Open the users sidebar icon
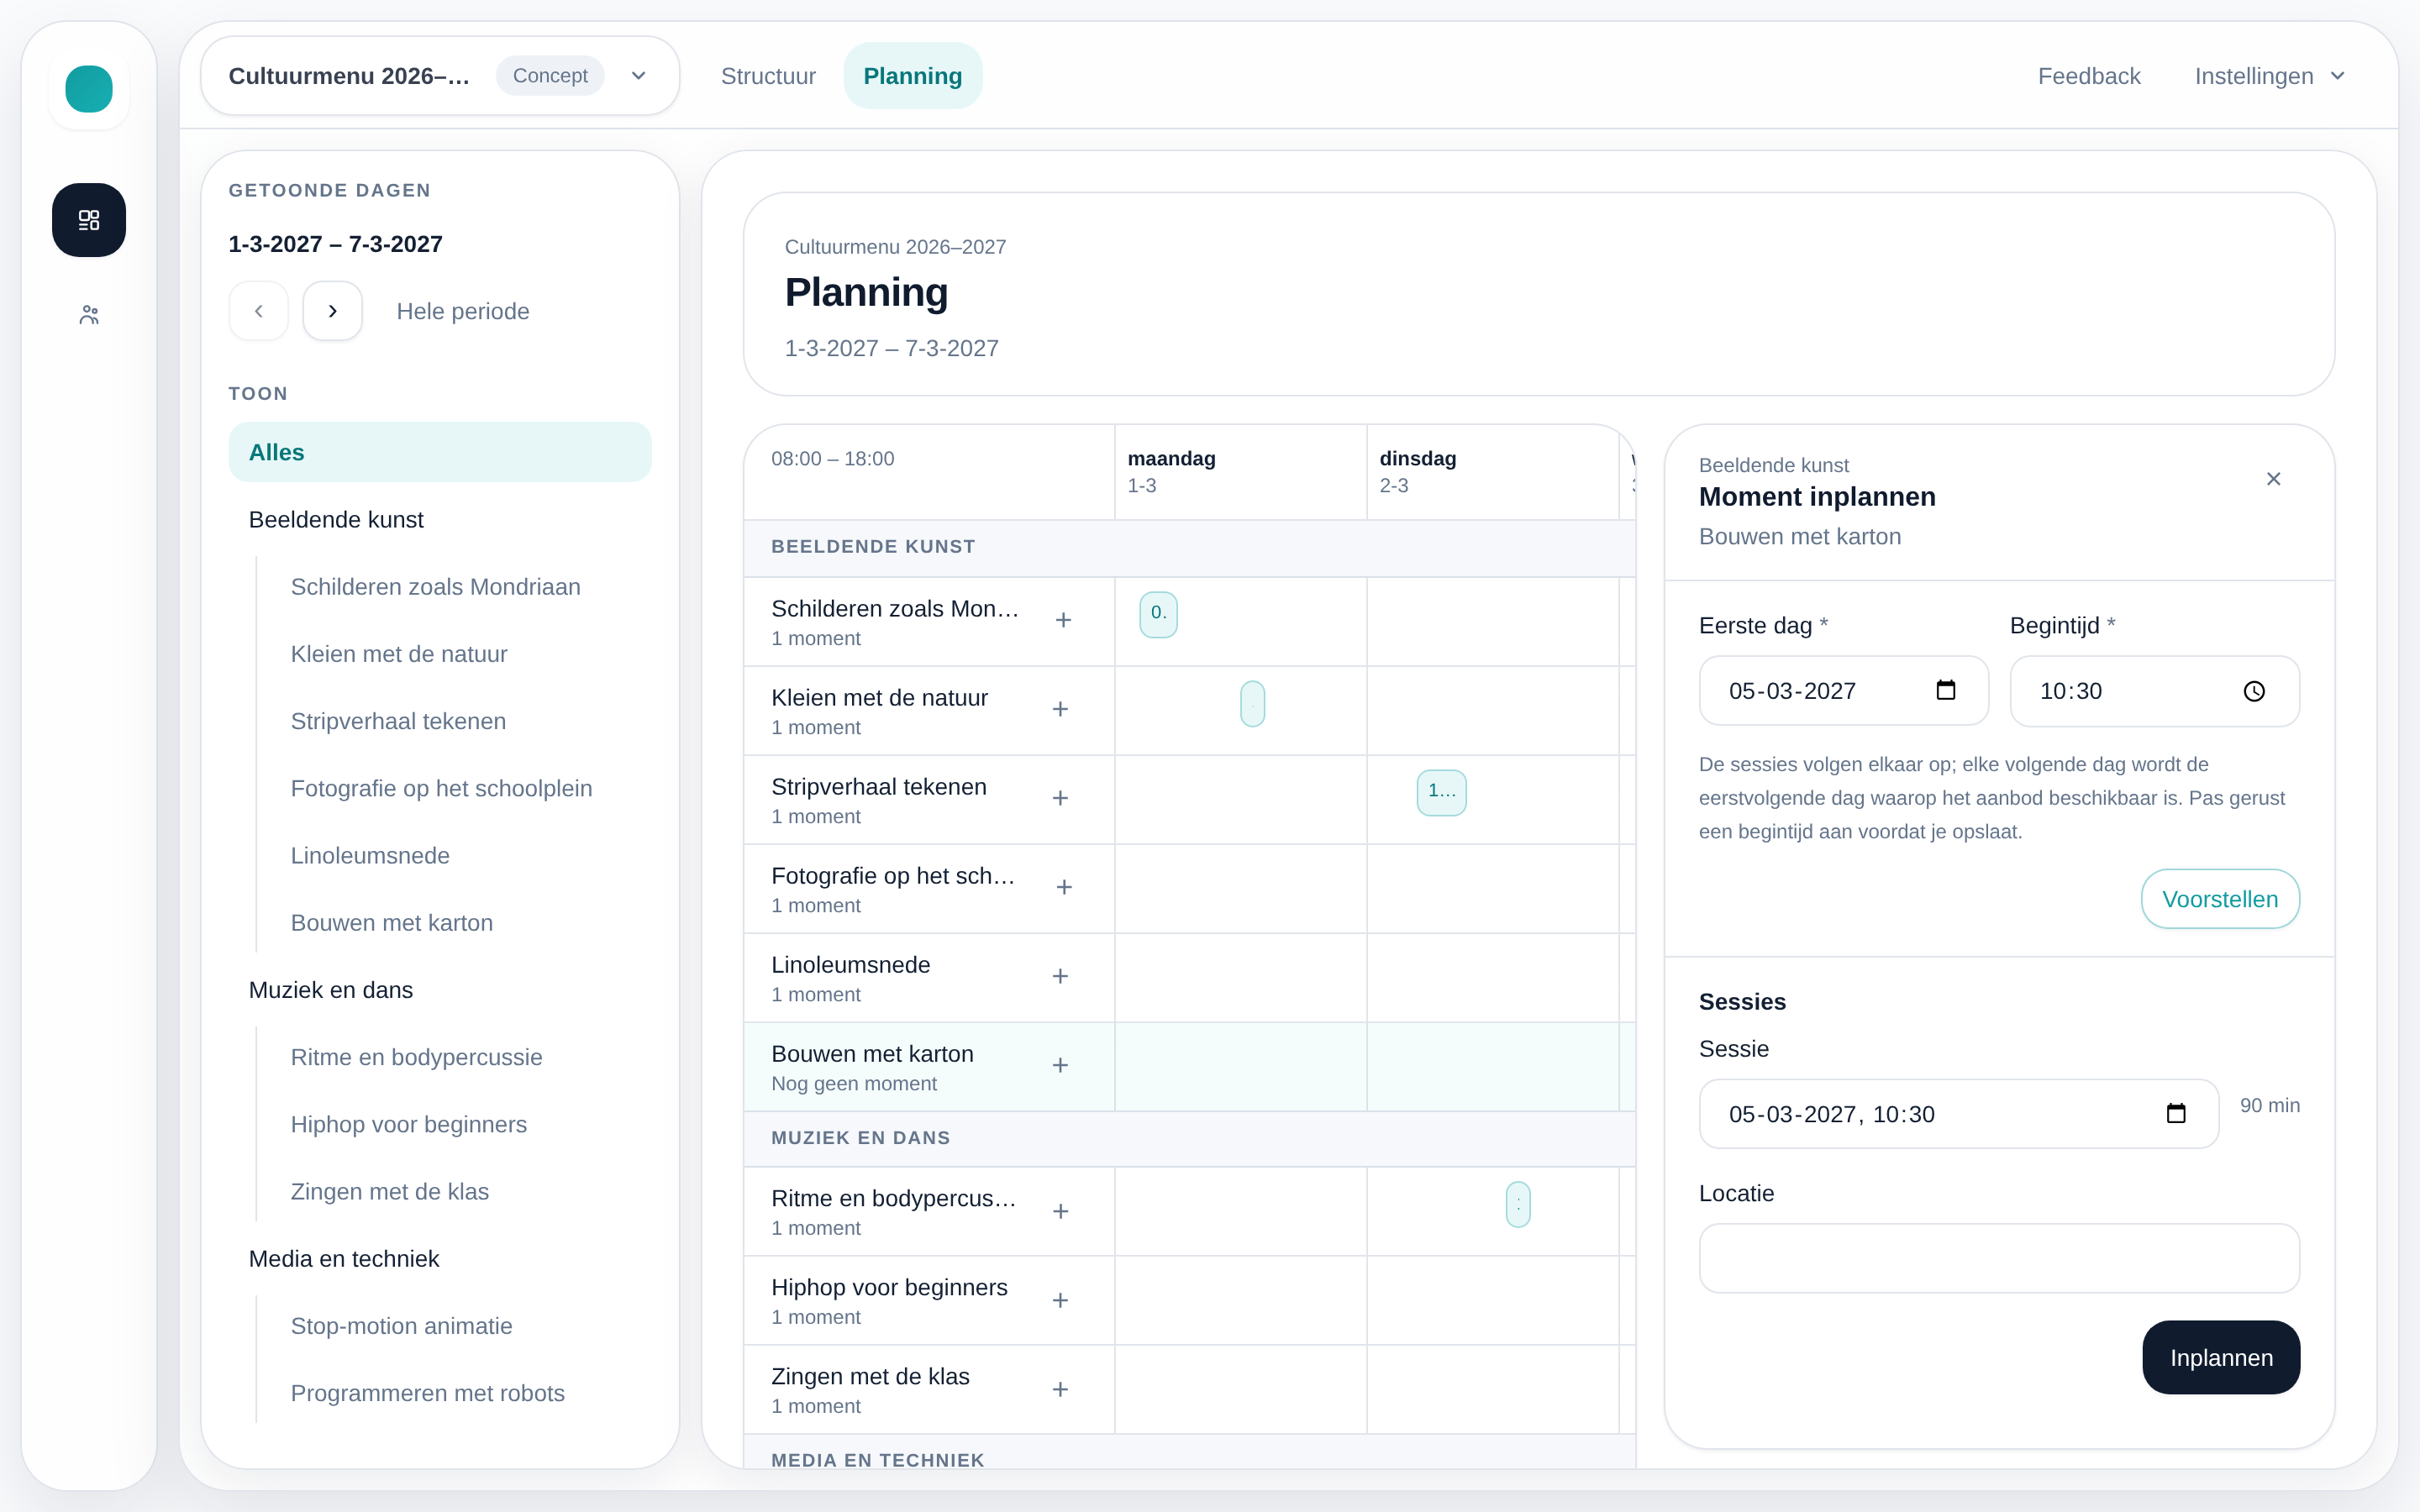2420x1512 pixels. [89, 315]
